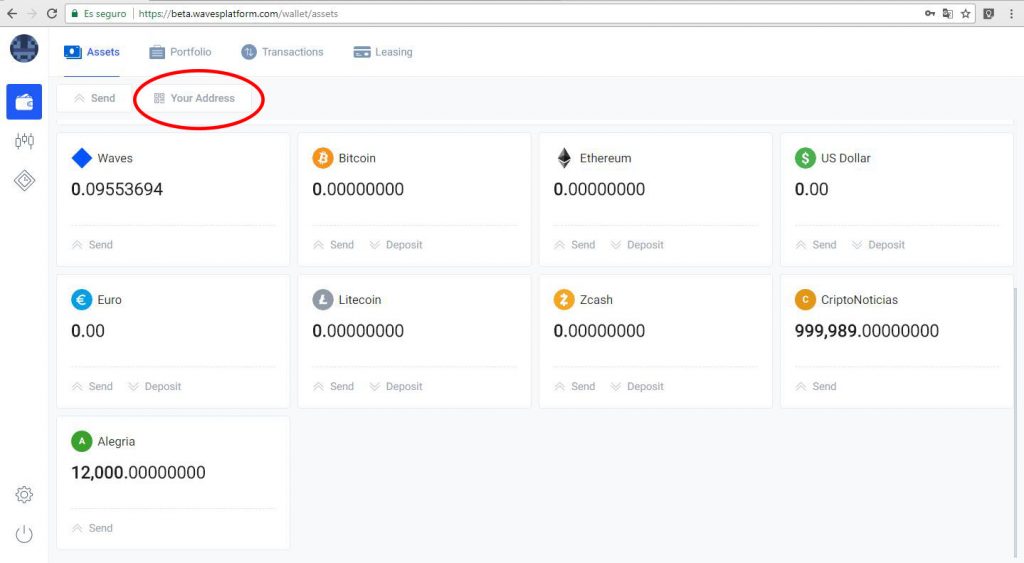The image size is (1024, 563).
Task: Click the Alegria balance 12,000.00000000
Action: point(138,473)
